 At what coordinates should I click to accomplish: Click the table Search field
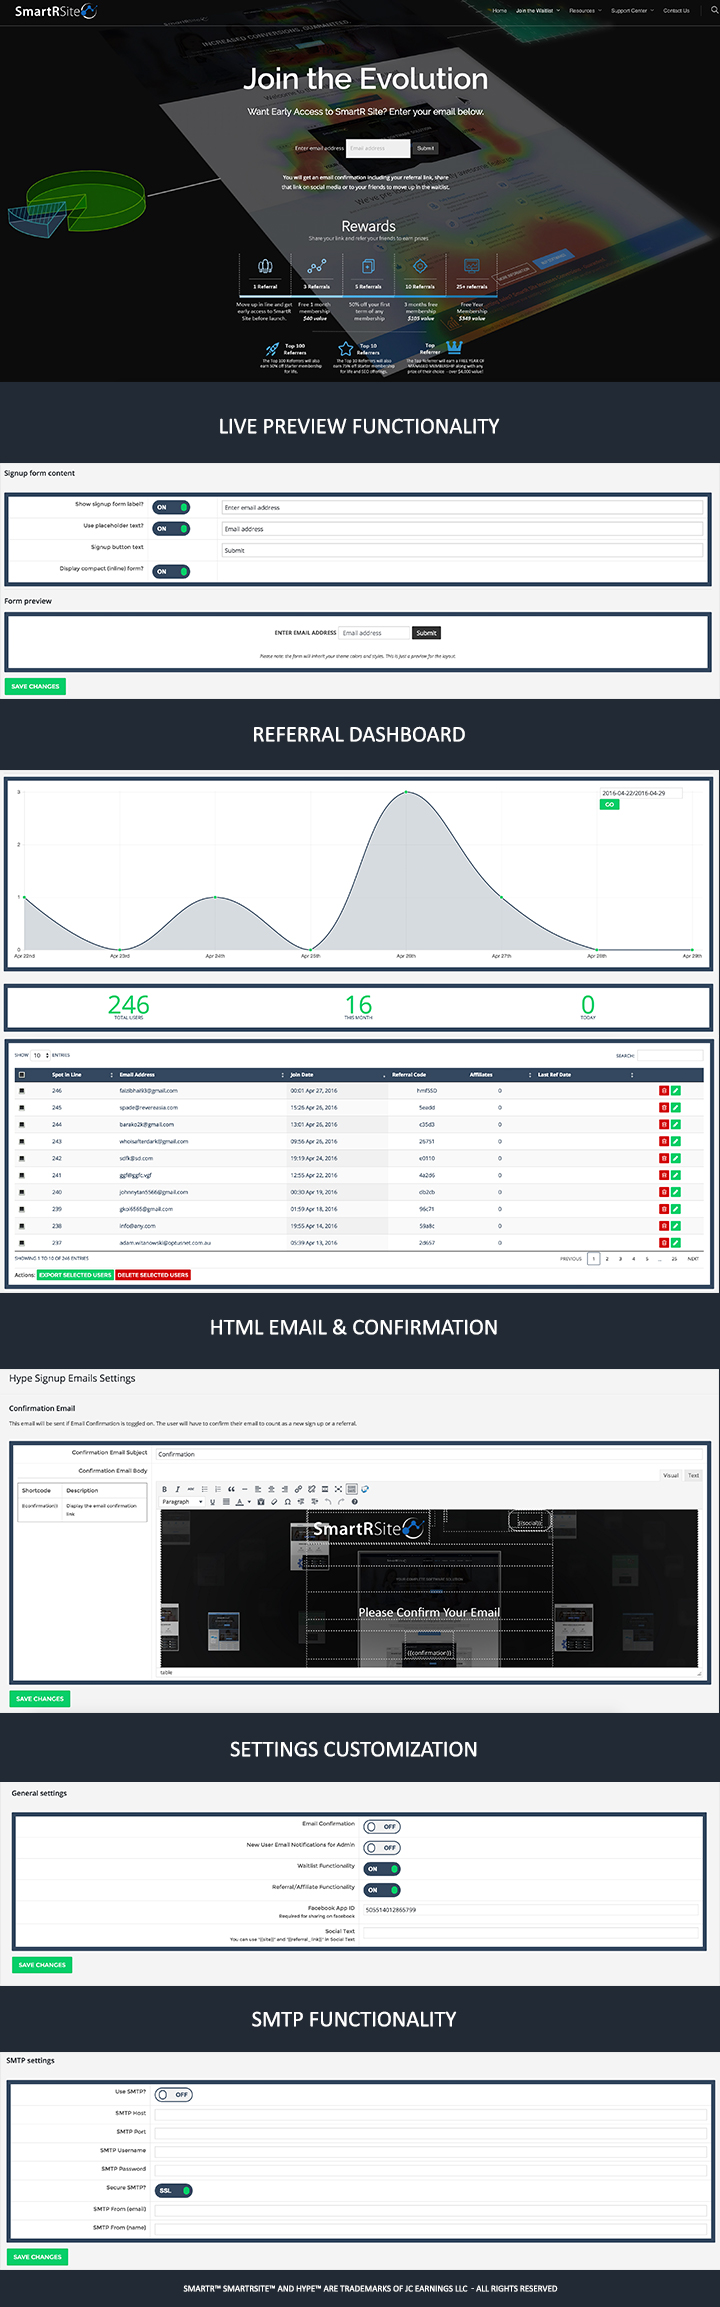click(x=670, y=1055)
